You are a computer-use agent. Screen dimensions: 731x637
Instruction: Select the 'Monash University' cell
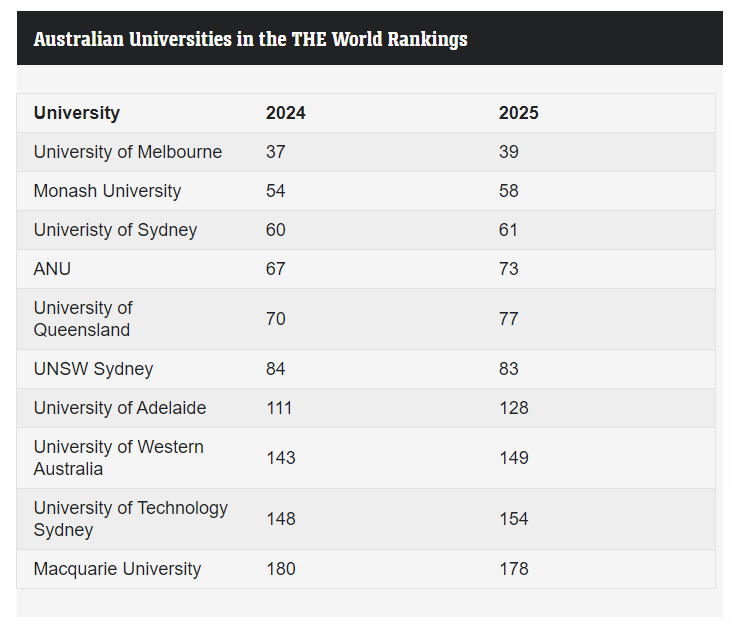point(107,191)
